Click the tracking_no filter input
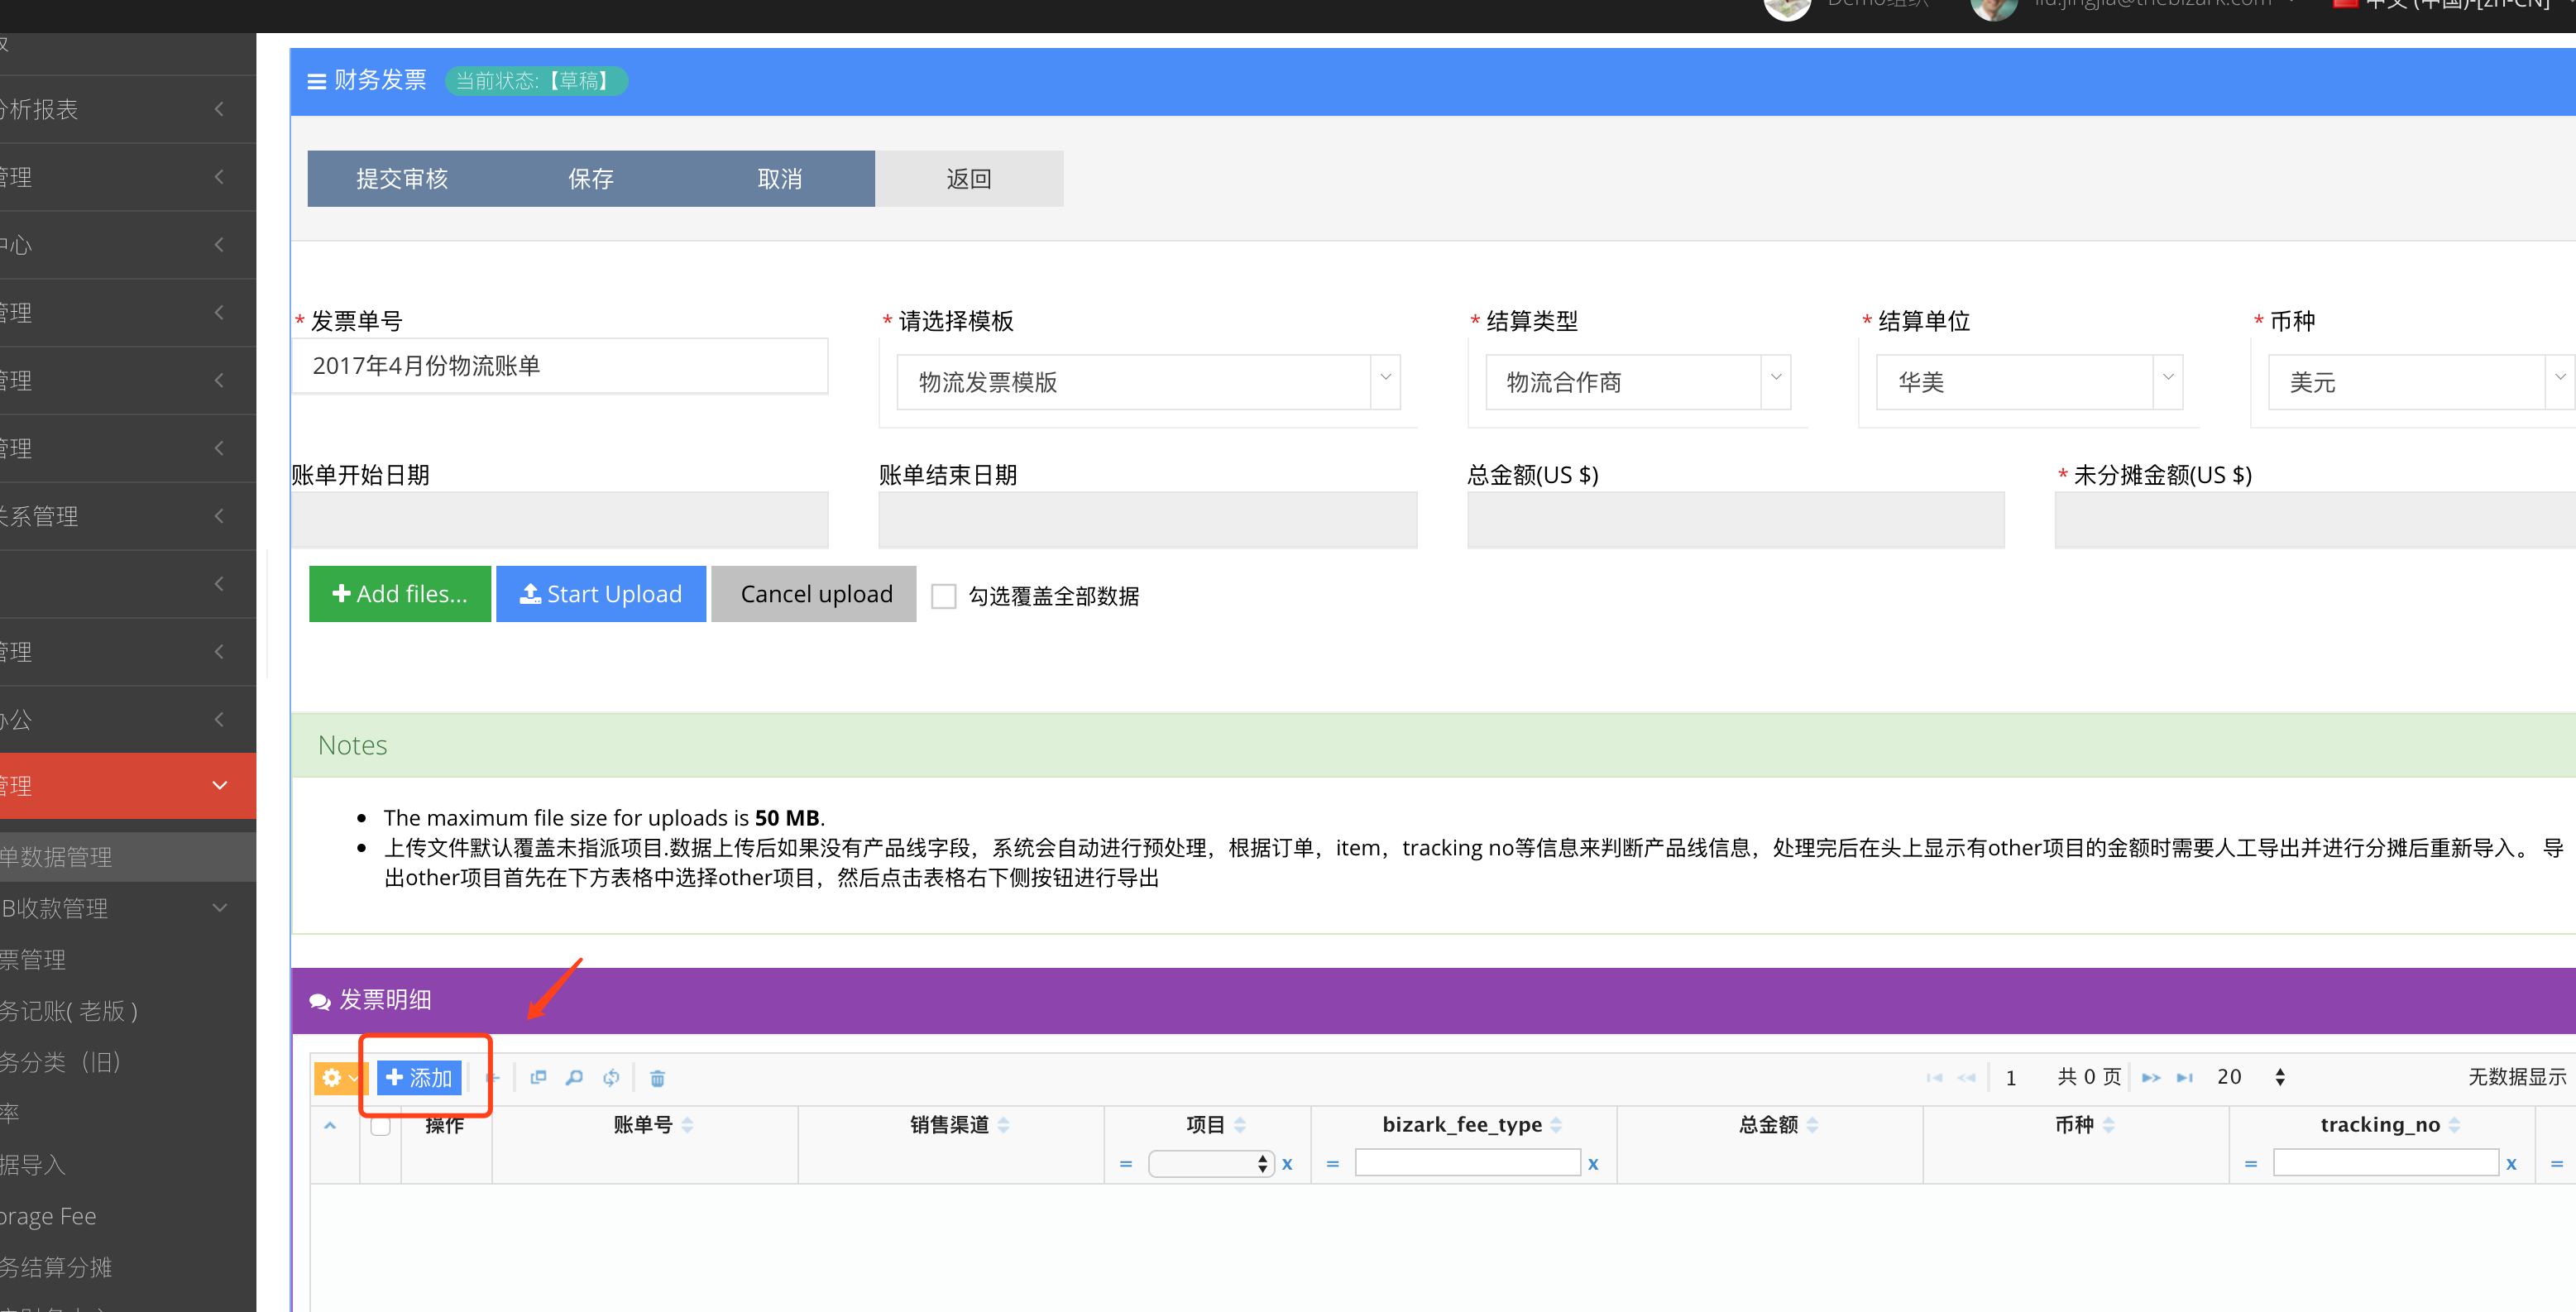2576x1312 pixels. (2386, 1162)
